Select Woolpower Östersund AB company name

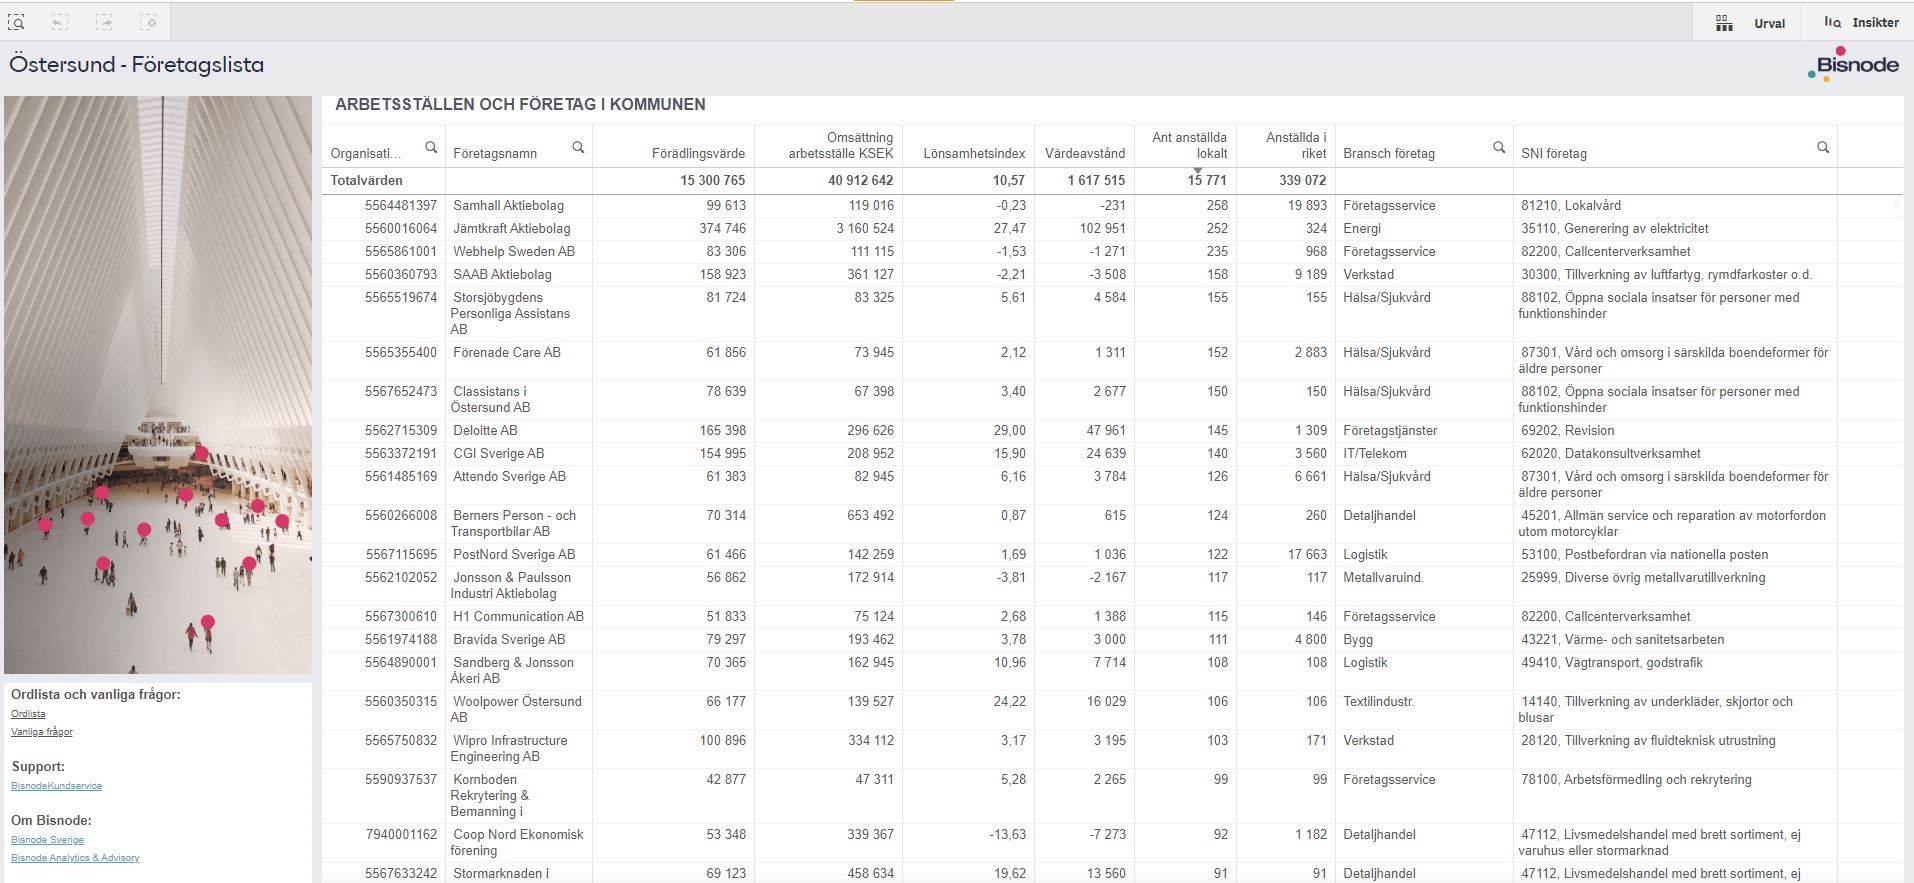pyautogui.click(x=516, y=709)
